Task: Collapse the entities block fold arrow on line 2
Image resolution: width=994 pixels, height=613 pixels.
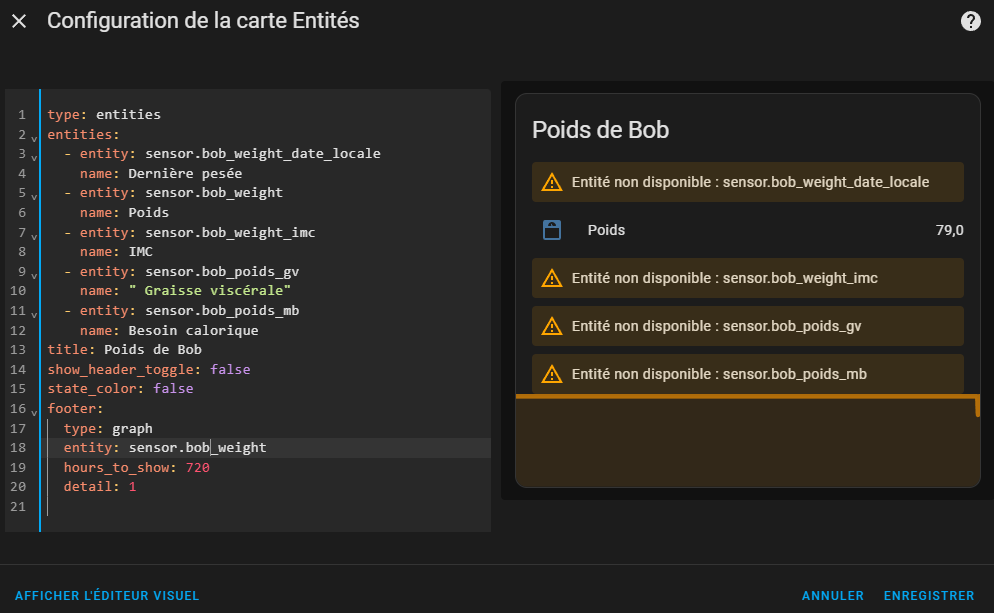Action: [34, 138]
